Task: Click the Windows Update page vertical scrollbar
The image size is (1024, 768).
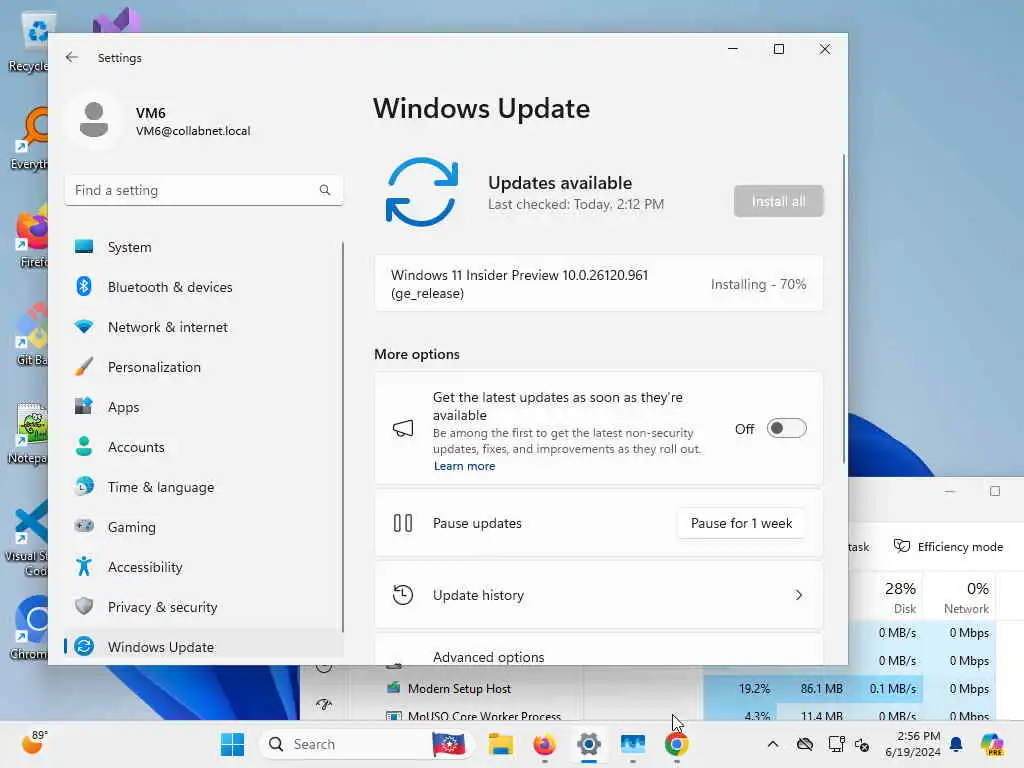Action: pos(843,309)
